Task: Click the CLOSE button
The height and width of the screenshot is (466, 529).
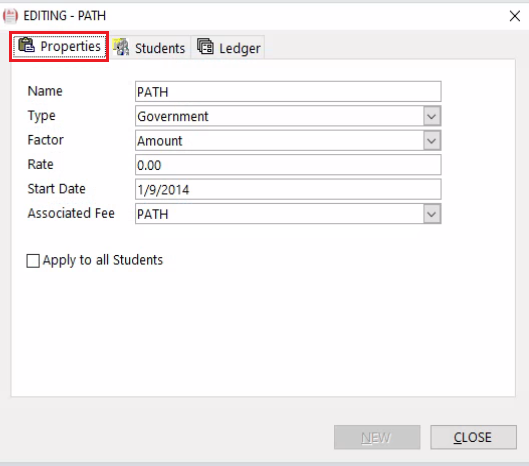Action: coord(473,437)
